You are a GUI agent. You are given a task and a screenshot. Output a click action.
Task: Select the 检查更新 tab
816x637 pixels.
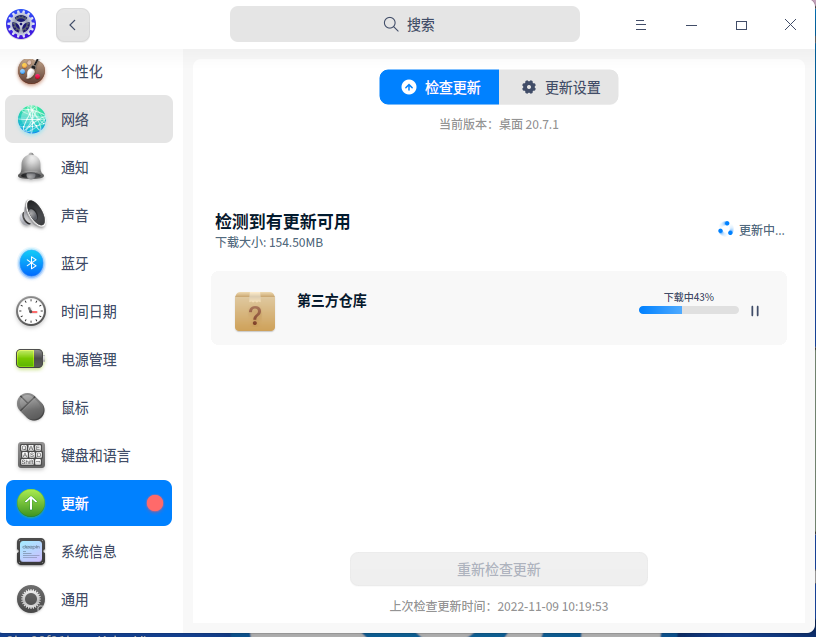click(x=438, y=87)
